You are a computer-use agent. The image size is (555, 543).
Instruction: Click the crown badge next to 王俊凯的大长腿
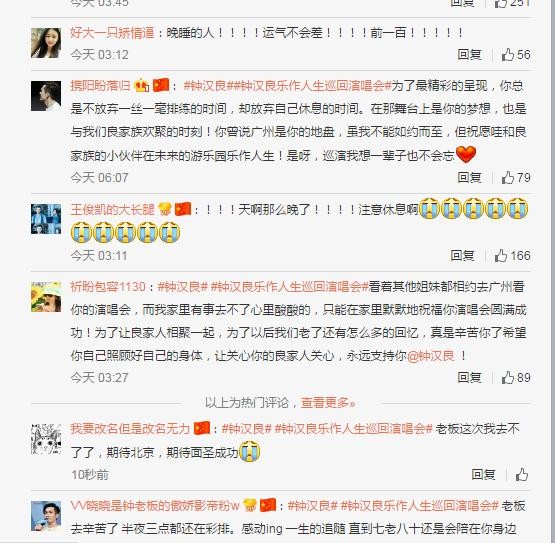point(165,209)
